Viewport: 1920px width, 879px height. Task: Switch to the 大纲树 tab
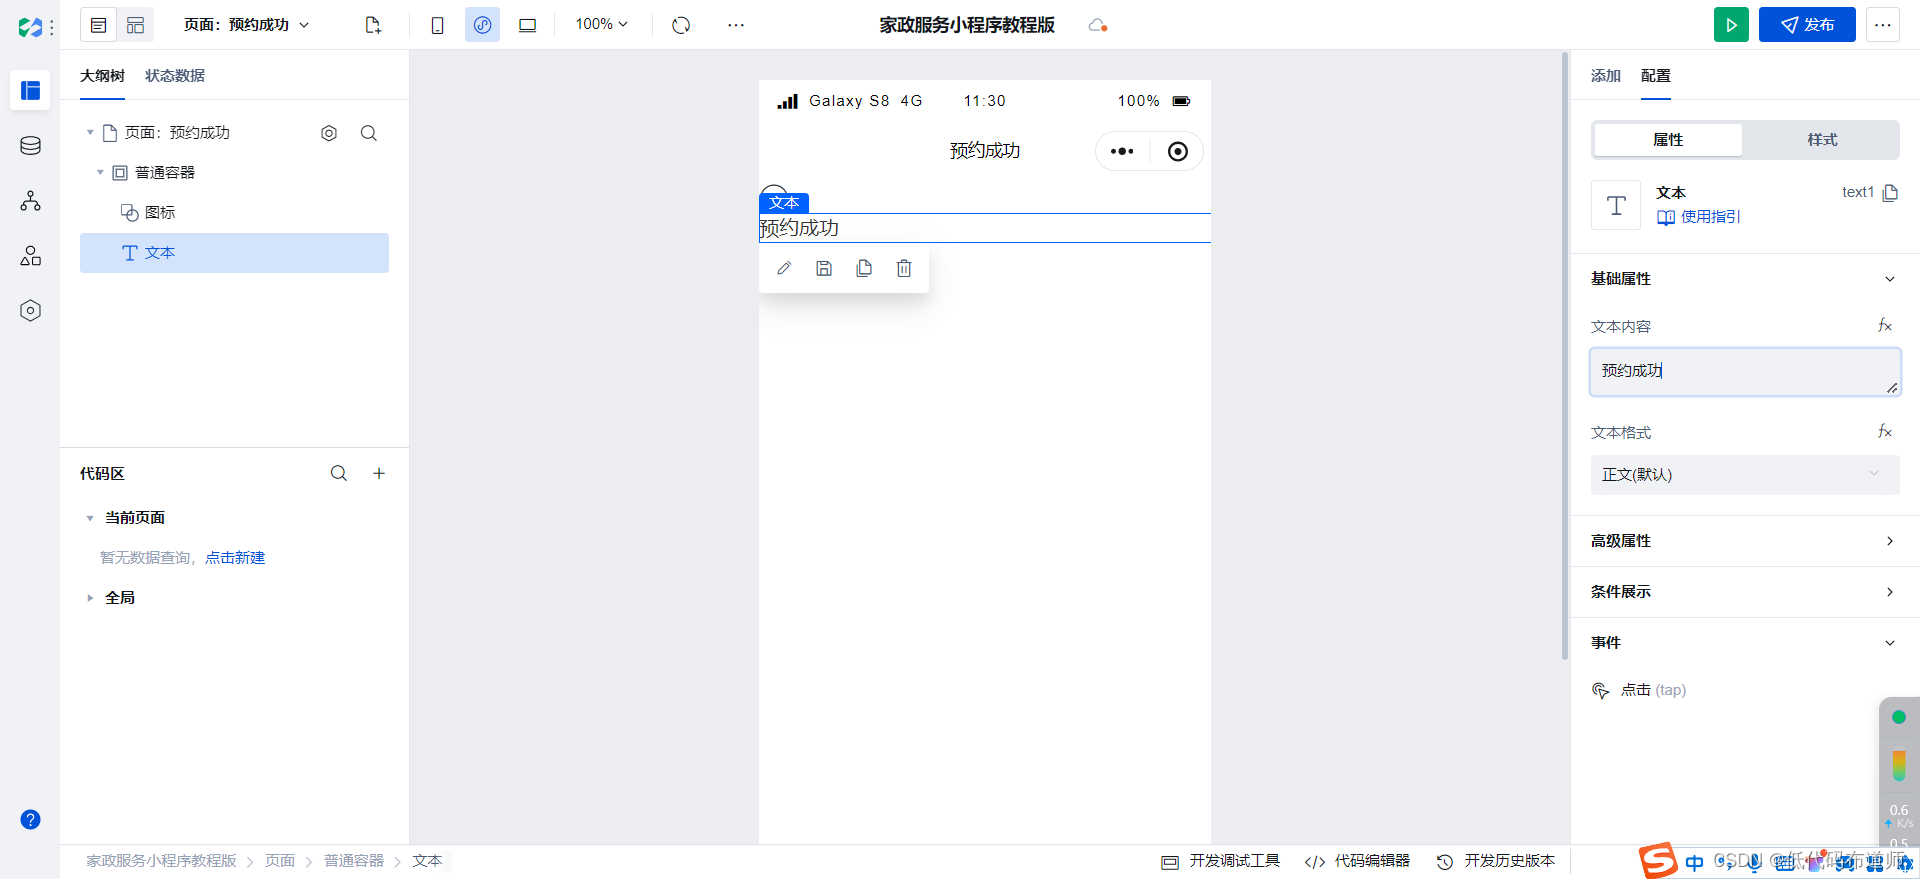(x=102, y=76)
